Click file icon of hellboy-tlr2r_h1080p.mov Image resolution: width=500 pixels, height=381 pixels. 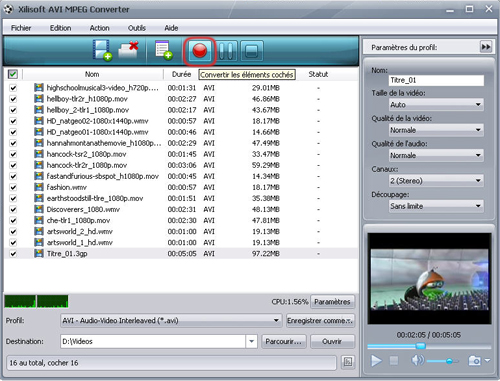pyautogui.click(x=39, y=99)
